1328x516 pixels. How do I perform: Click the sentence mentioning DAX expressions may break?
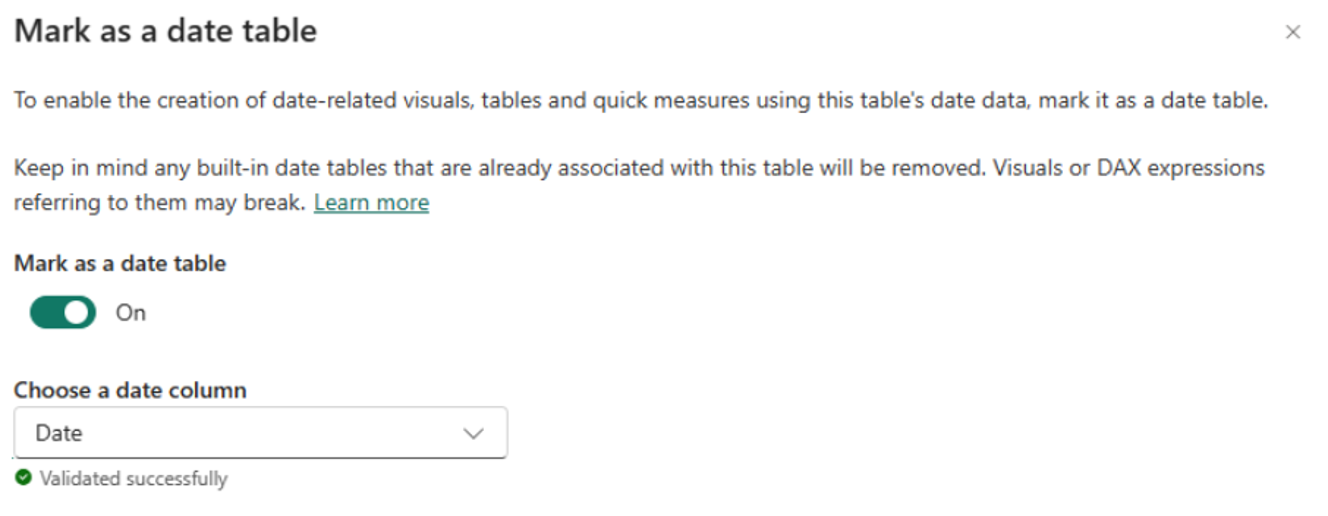point(640,184)
